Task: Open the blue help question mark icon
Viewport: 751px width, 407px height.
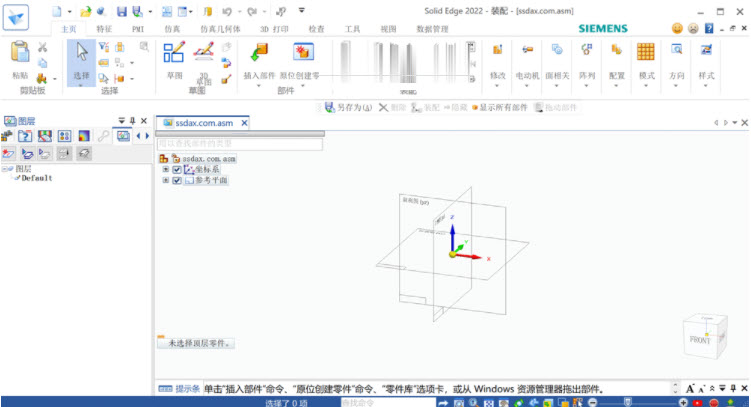Action: 709,29
